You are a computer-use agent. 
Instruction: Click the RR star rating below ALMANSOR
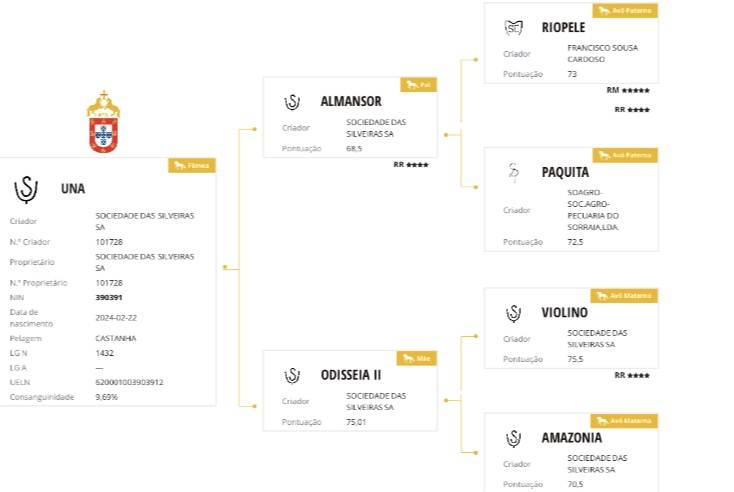pos(411,164)
